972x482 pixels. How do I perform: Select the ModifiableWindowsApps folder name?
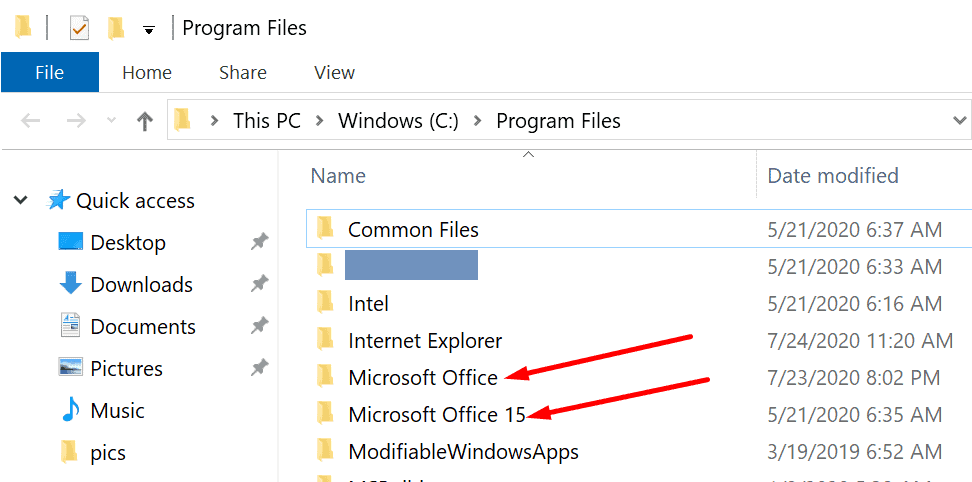pyautogui.click(x=464, y=452)
